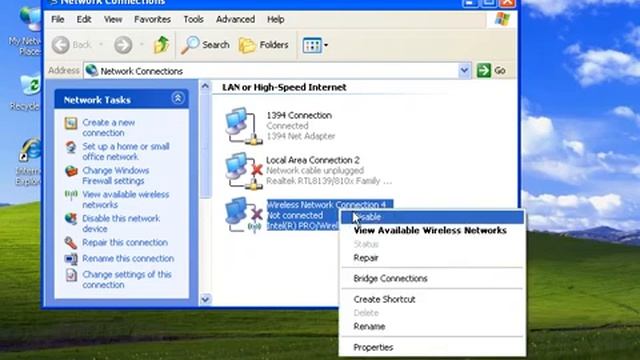
Task: Choose Create Shortcut in the context menu
Action: 432,299
